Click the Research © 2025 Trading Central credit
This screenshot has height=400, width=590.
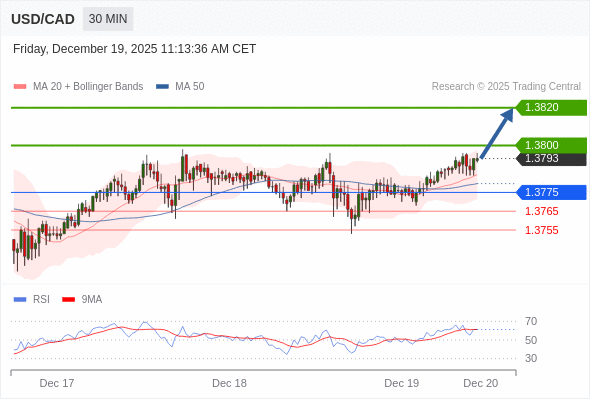click(x=506, y=87)
